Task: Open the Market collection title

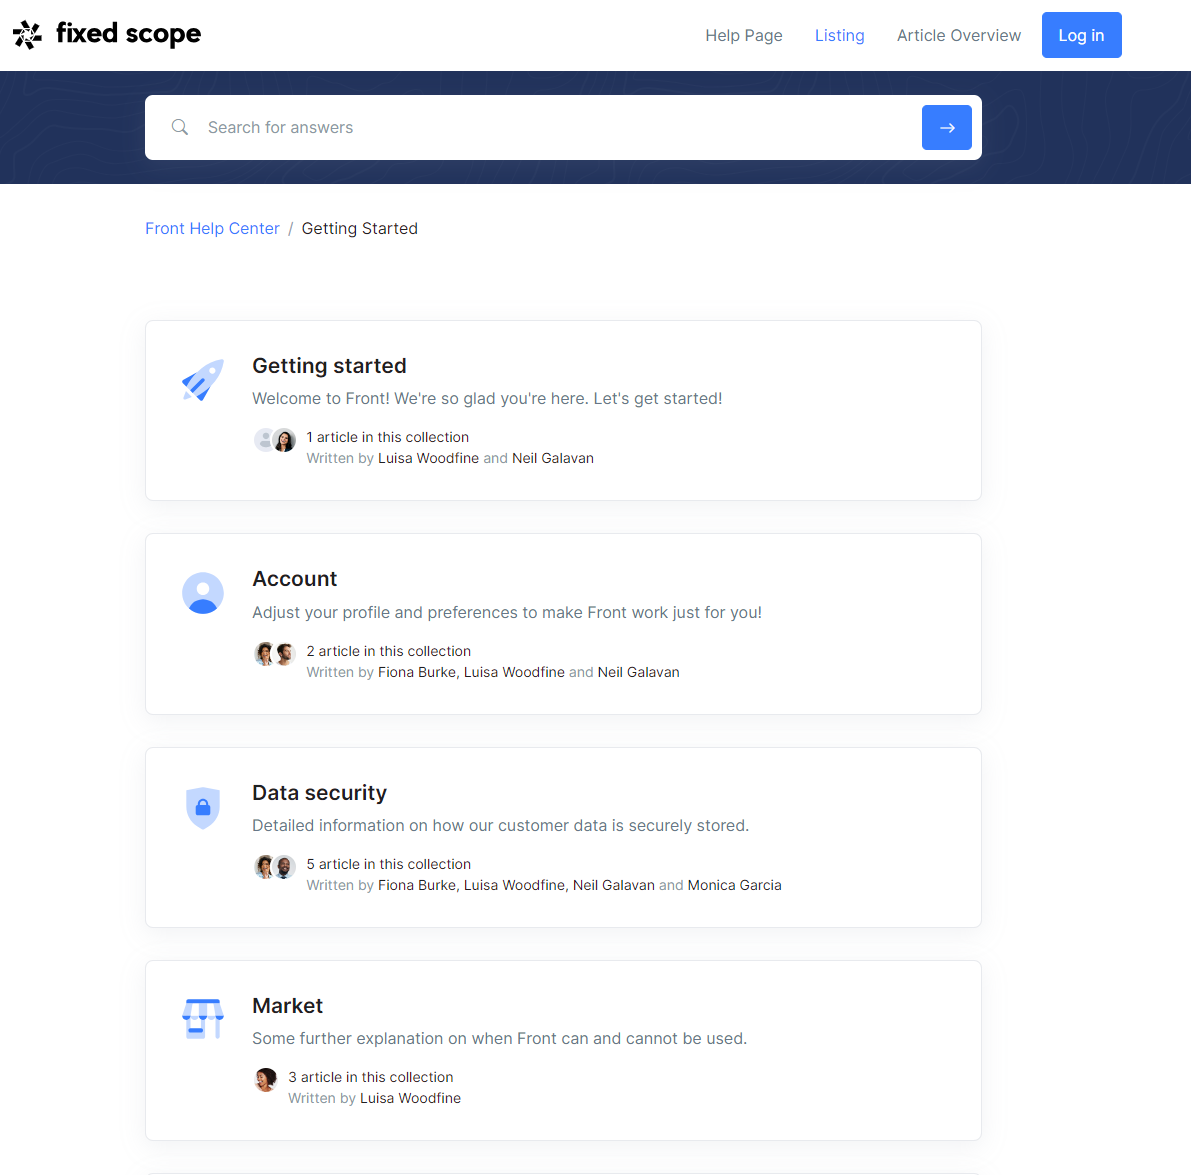Action: pyautogui.click(x=287, y=1006)
